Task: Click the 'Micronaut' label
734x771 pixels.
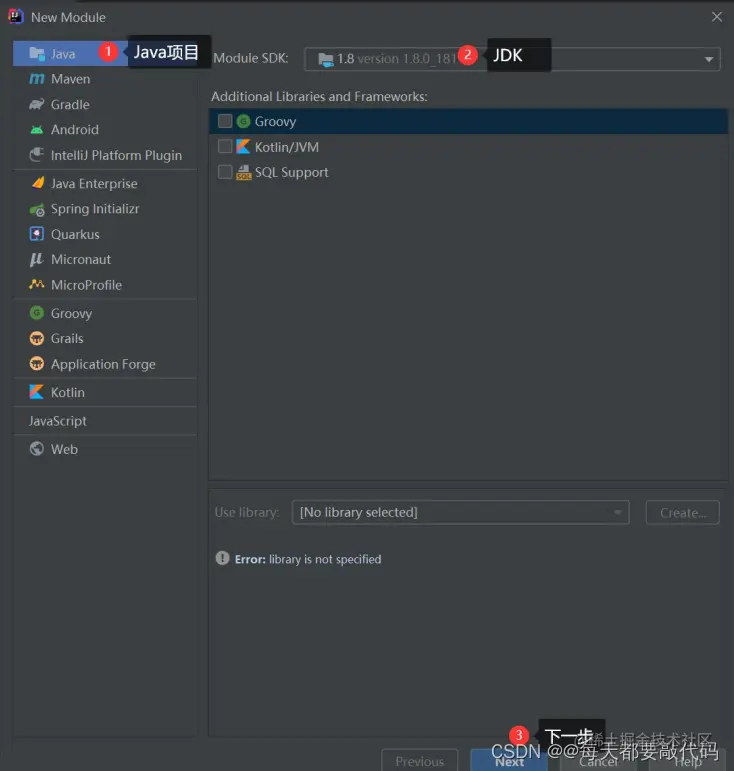Action: click(81, 260)
